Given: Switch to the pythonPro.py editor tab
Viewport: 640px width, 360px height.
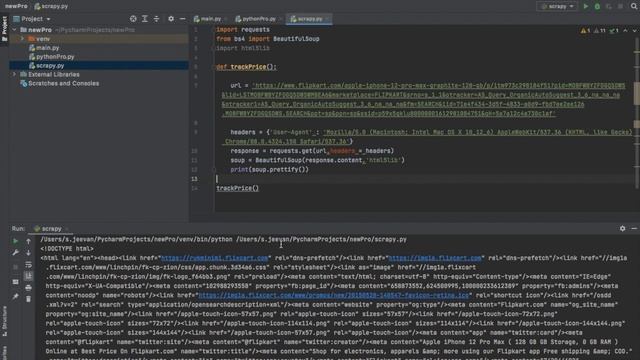Looking at the screenshot, I should [x=256, y=19].
